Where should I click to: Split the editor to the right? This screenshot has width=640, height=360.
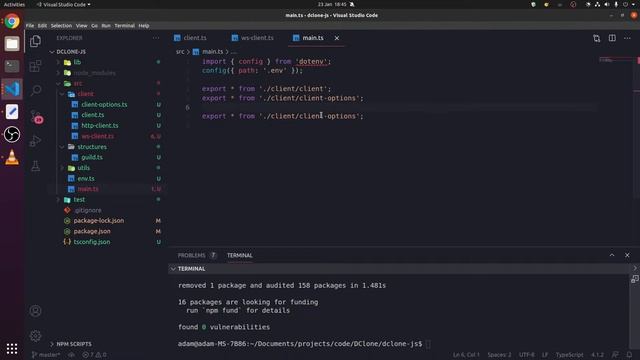(x=612, y=38)
